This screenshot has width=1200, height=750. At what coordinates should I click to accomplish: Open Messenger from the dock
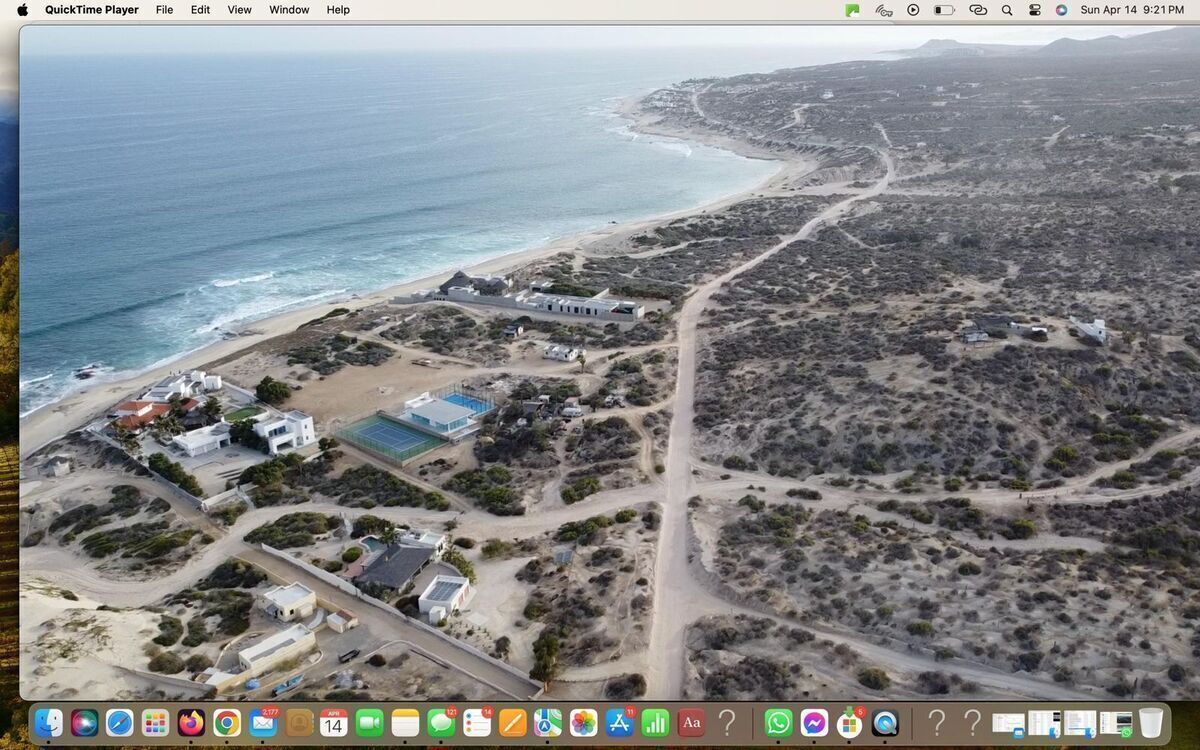pyautogui.click(x=814, y=722)
